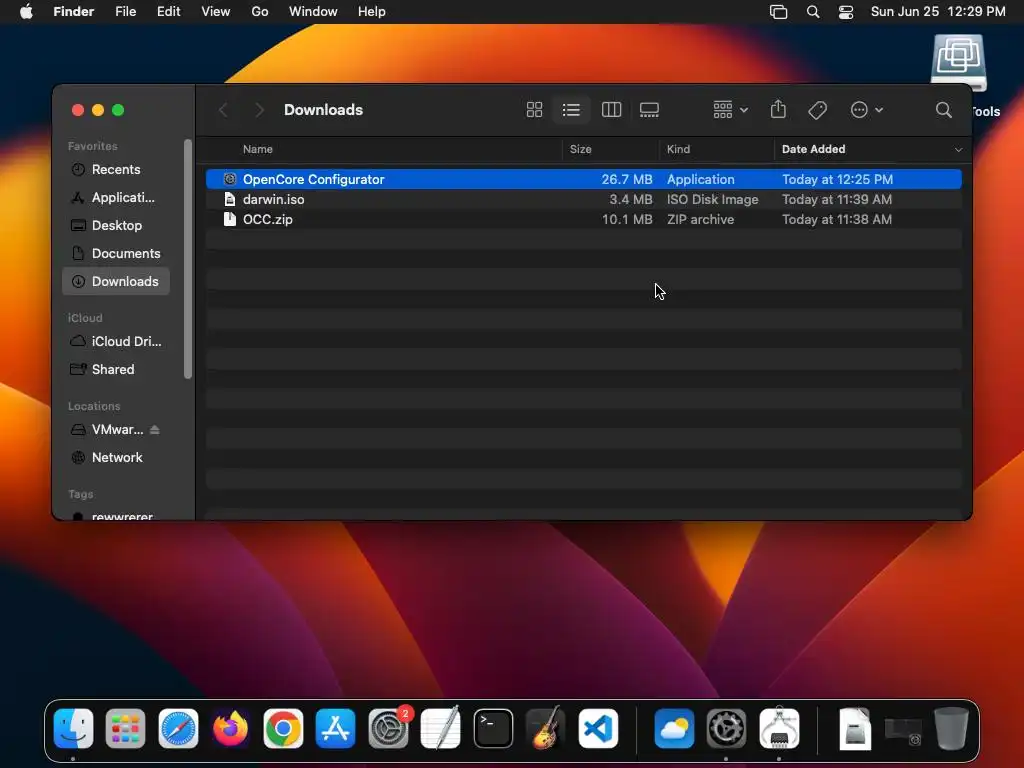Open the Edit menu
The height and width of the screenshot is (768, 1024).
[168, 11]
